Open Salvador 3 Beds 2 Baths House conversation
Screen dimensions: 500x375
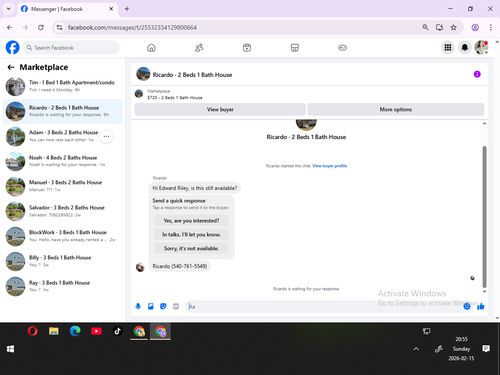point(63,211)
